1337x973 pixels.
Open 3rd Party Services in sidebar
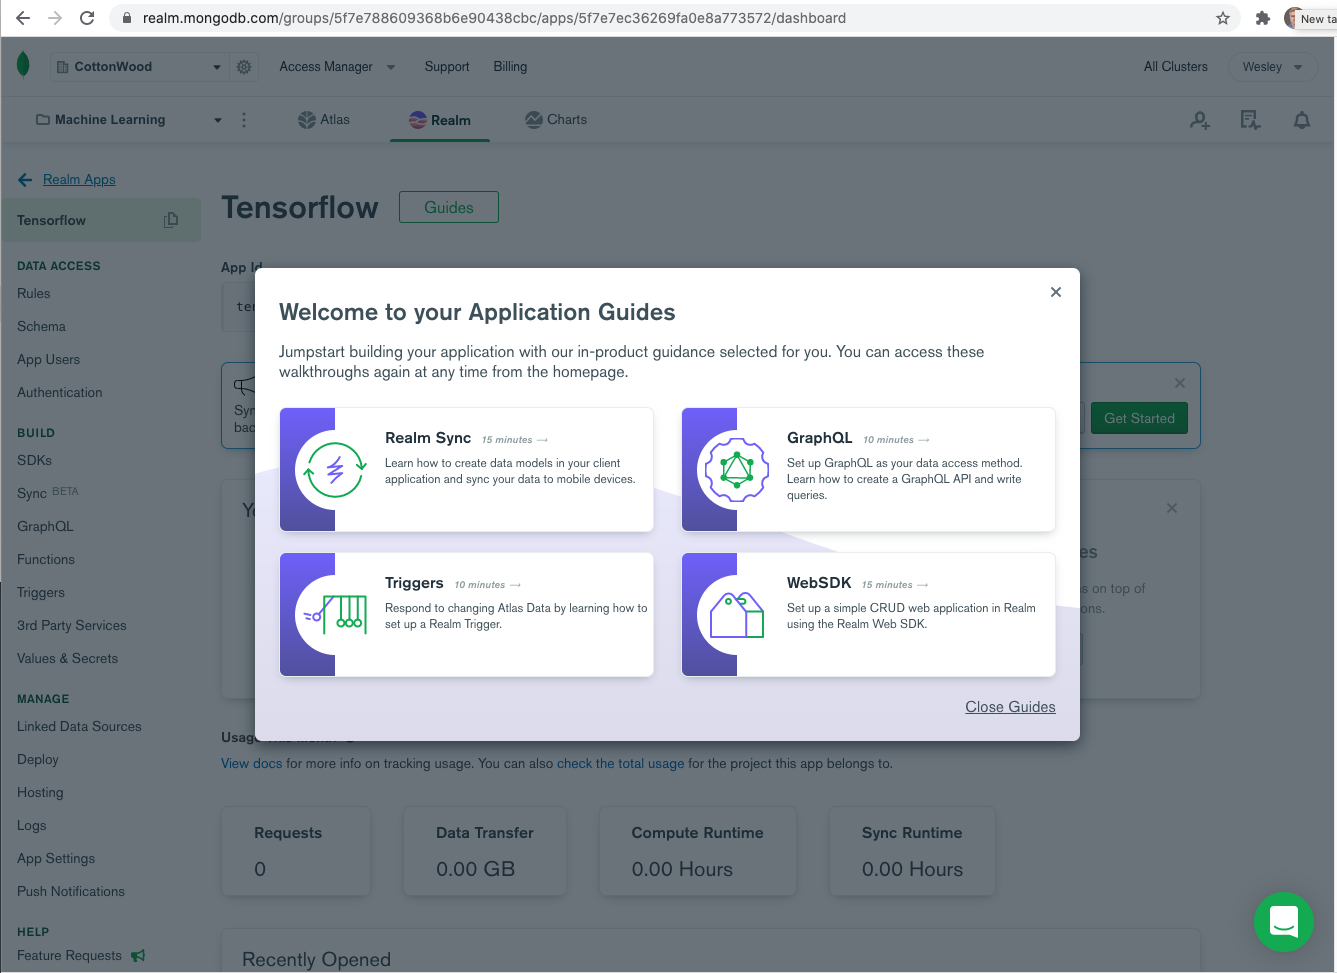(x=72, y=626)
